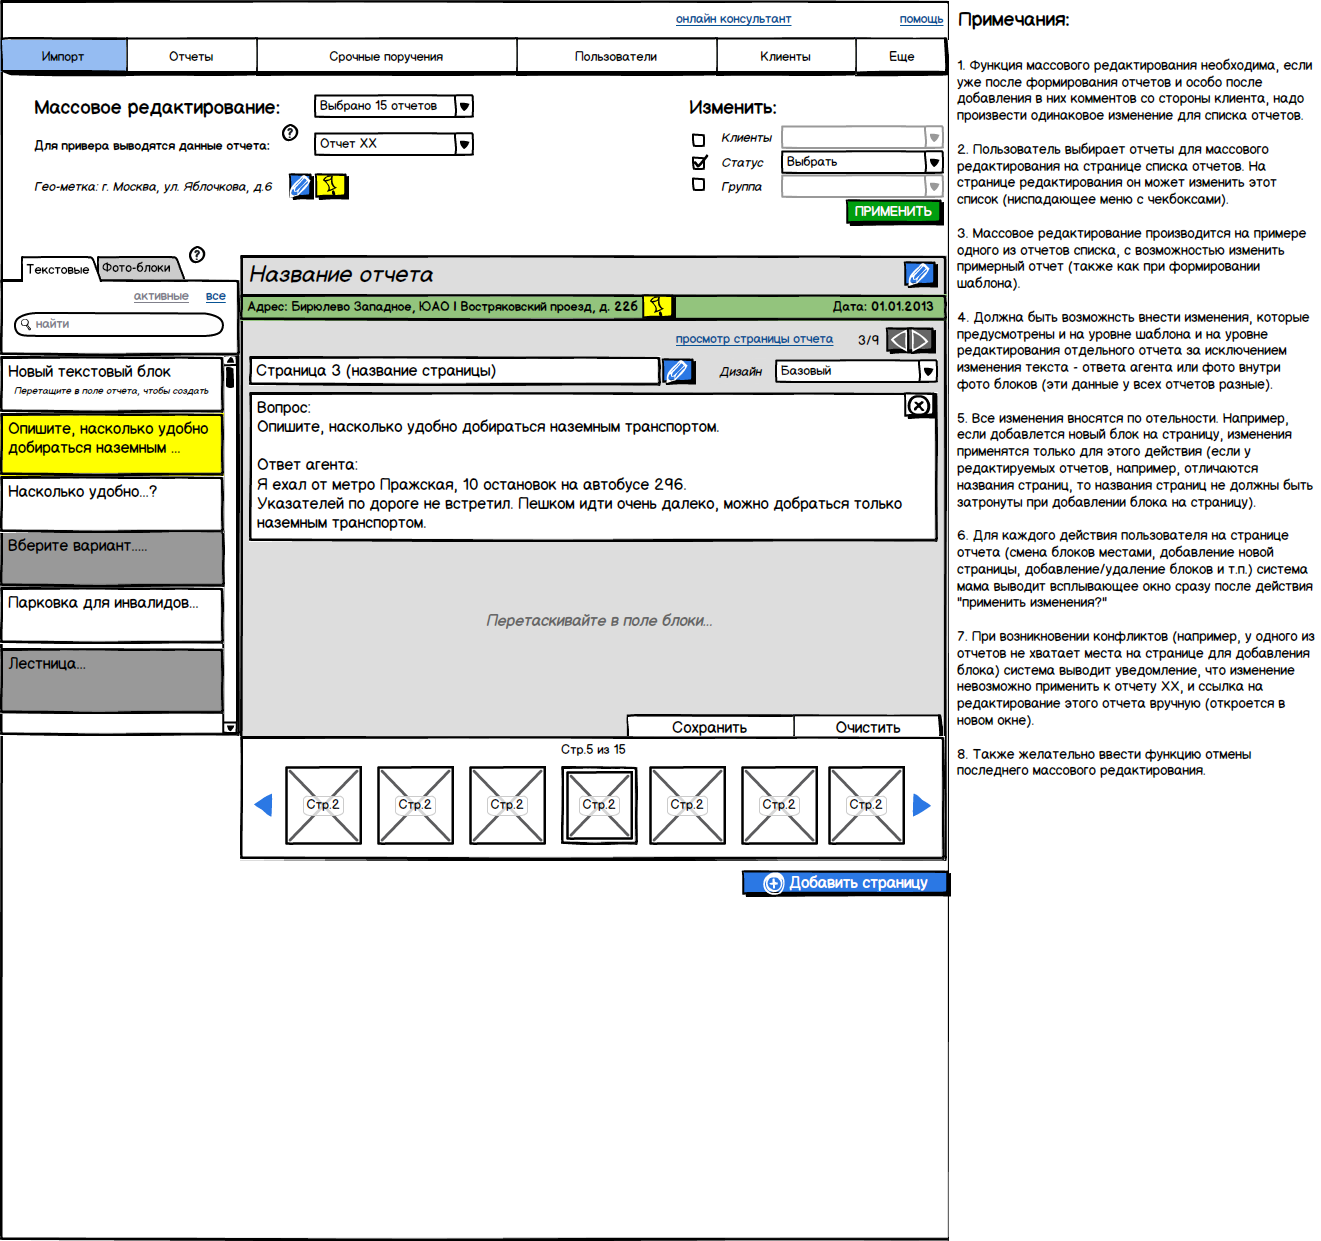The width and height of the screenshot is (1321, 1241).
Task: Click the pencil icon next to page name
Action: coord(677,371)
